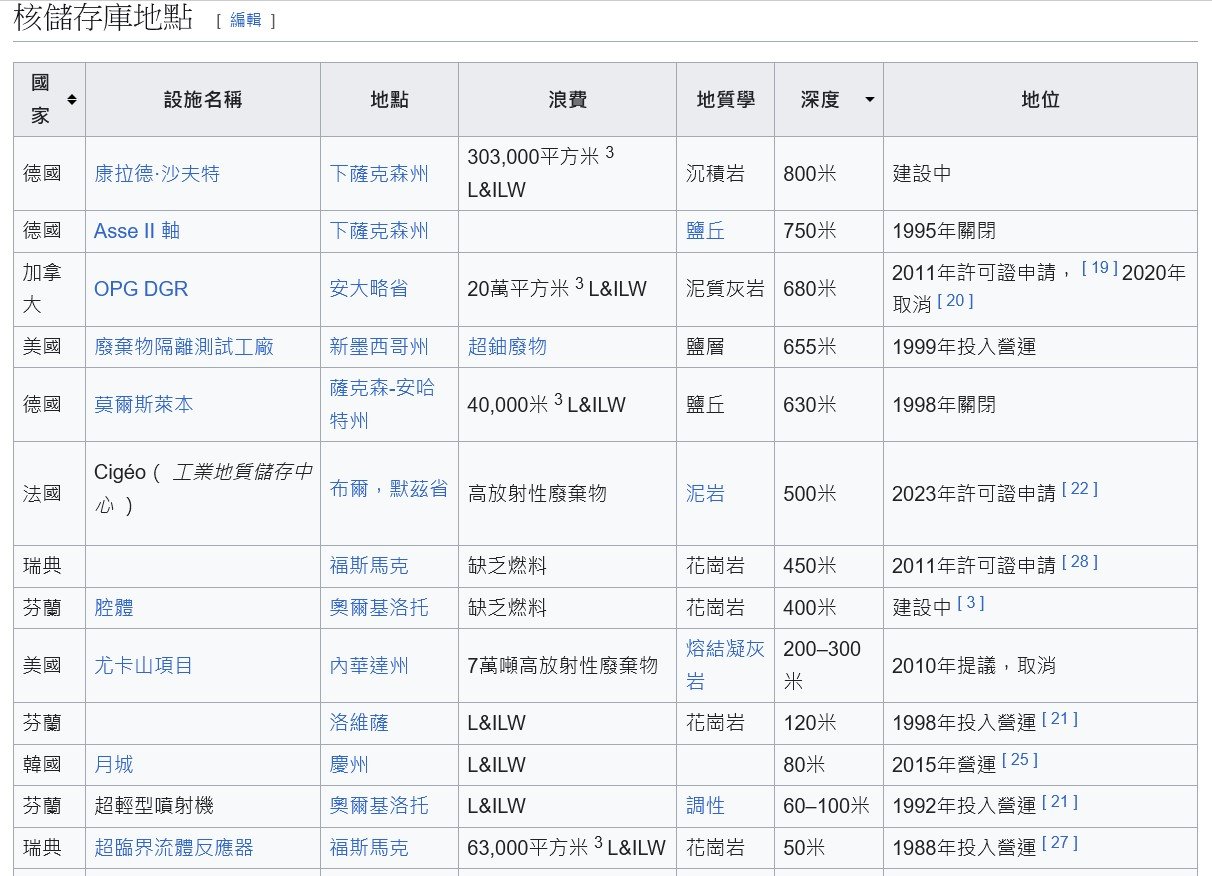1212x876 pixels.
Task: Click the 地質學 column header
Action: [x=726, y=100]
